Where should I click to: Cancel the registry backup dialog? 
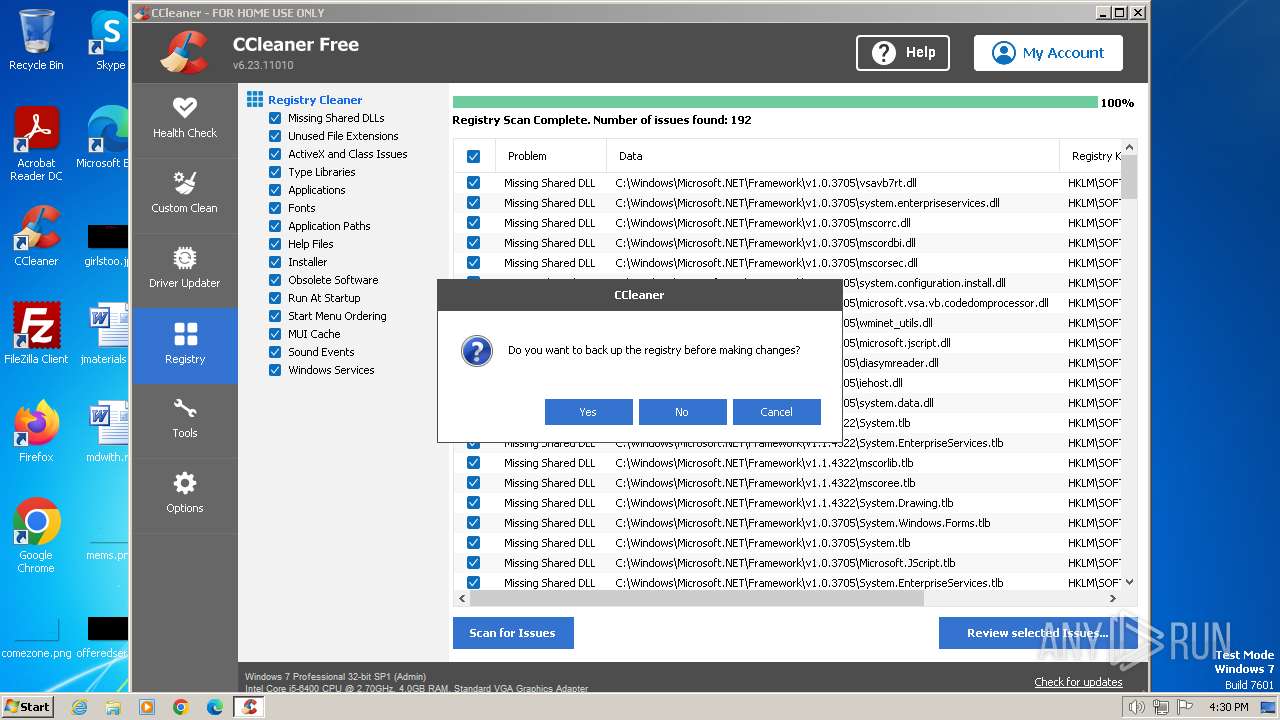coord(776,412)
